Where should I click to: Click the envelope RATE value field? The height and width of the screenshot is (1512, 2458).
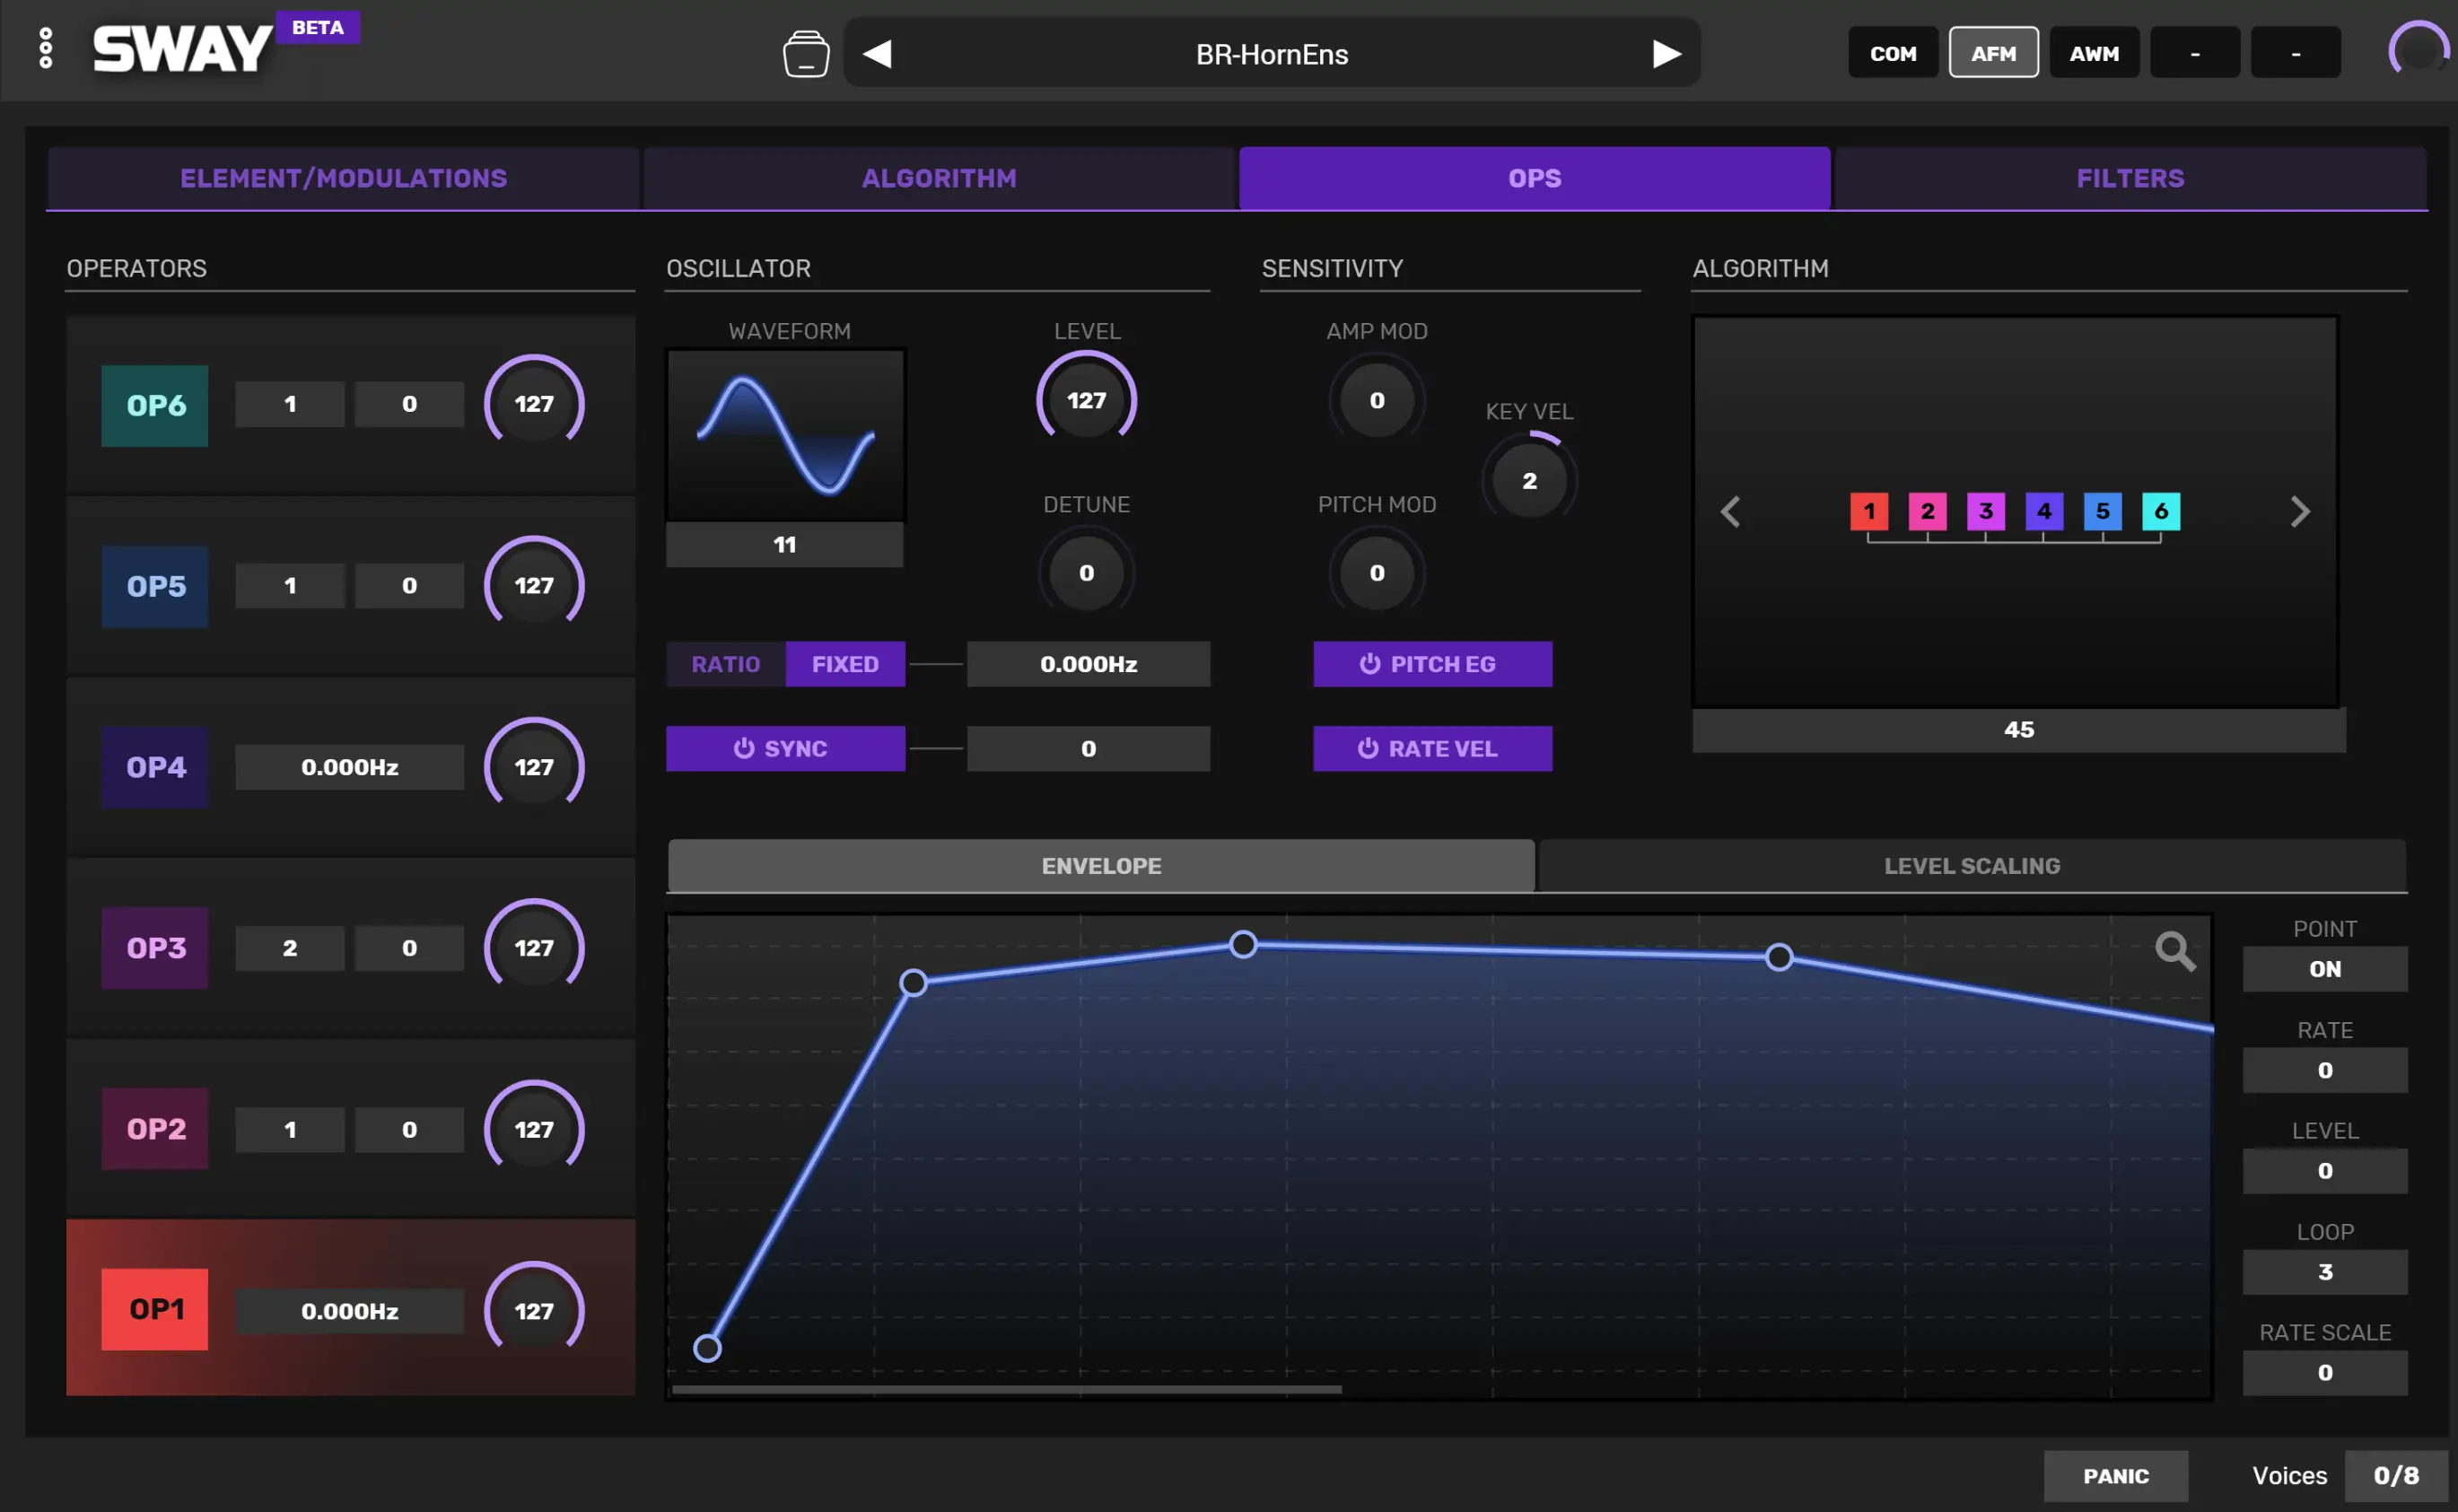(x=2325, y=1070)
